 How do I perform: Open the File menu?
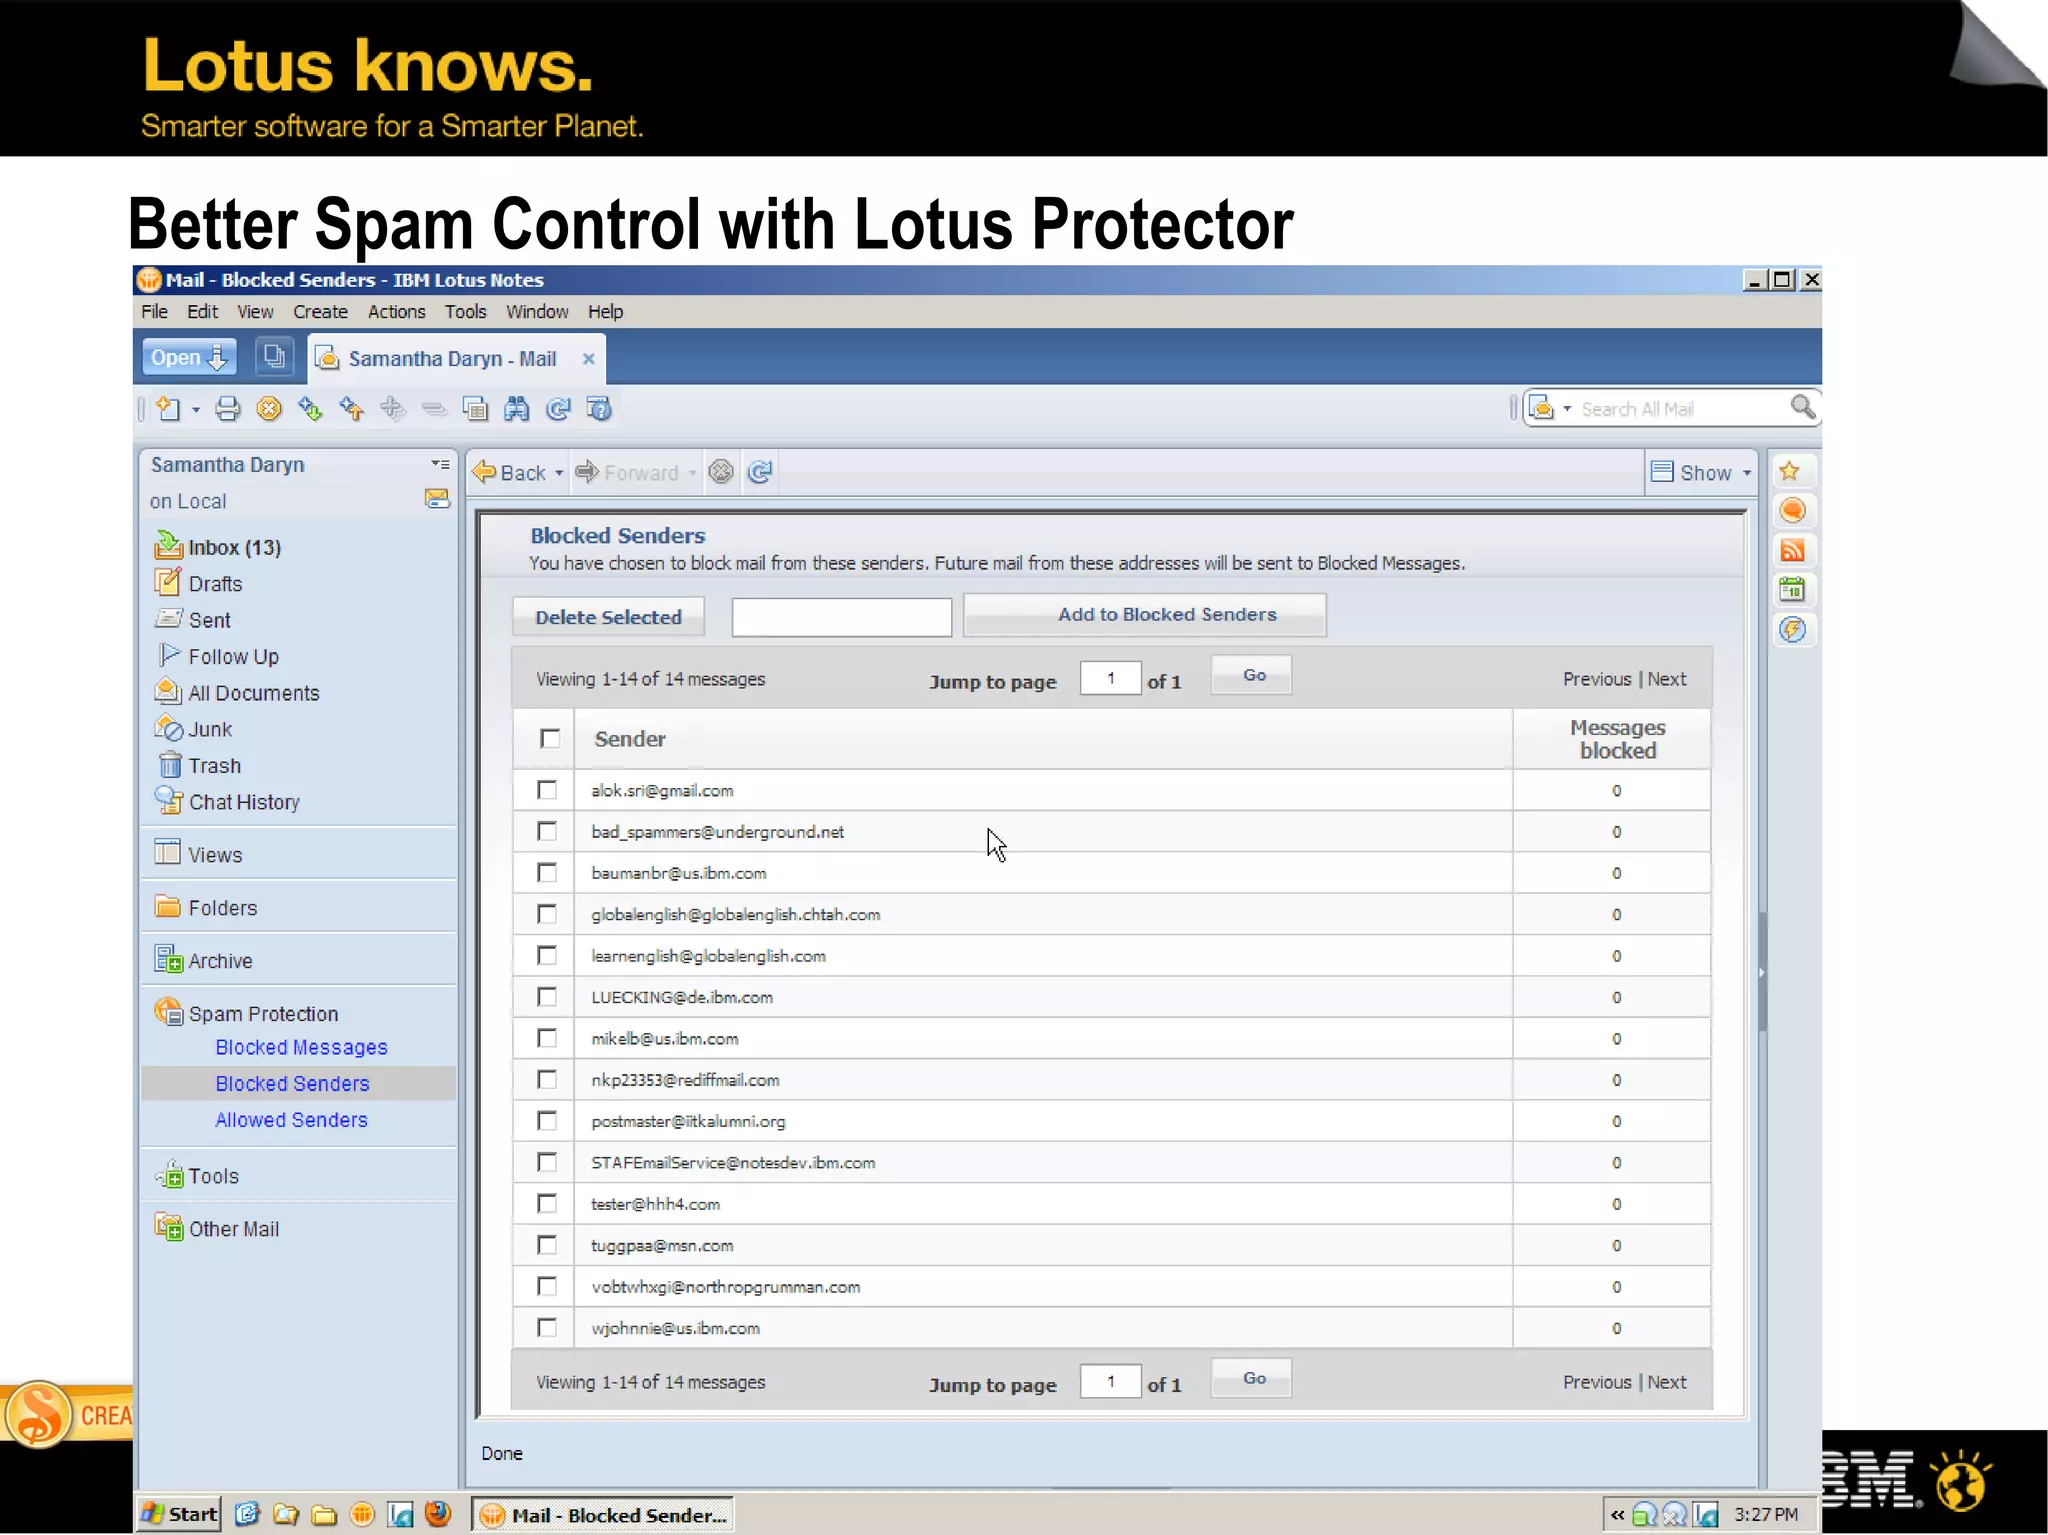pos(154,312)
